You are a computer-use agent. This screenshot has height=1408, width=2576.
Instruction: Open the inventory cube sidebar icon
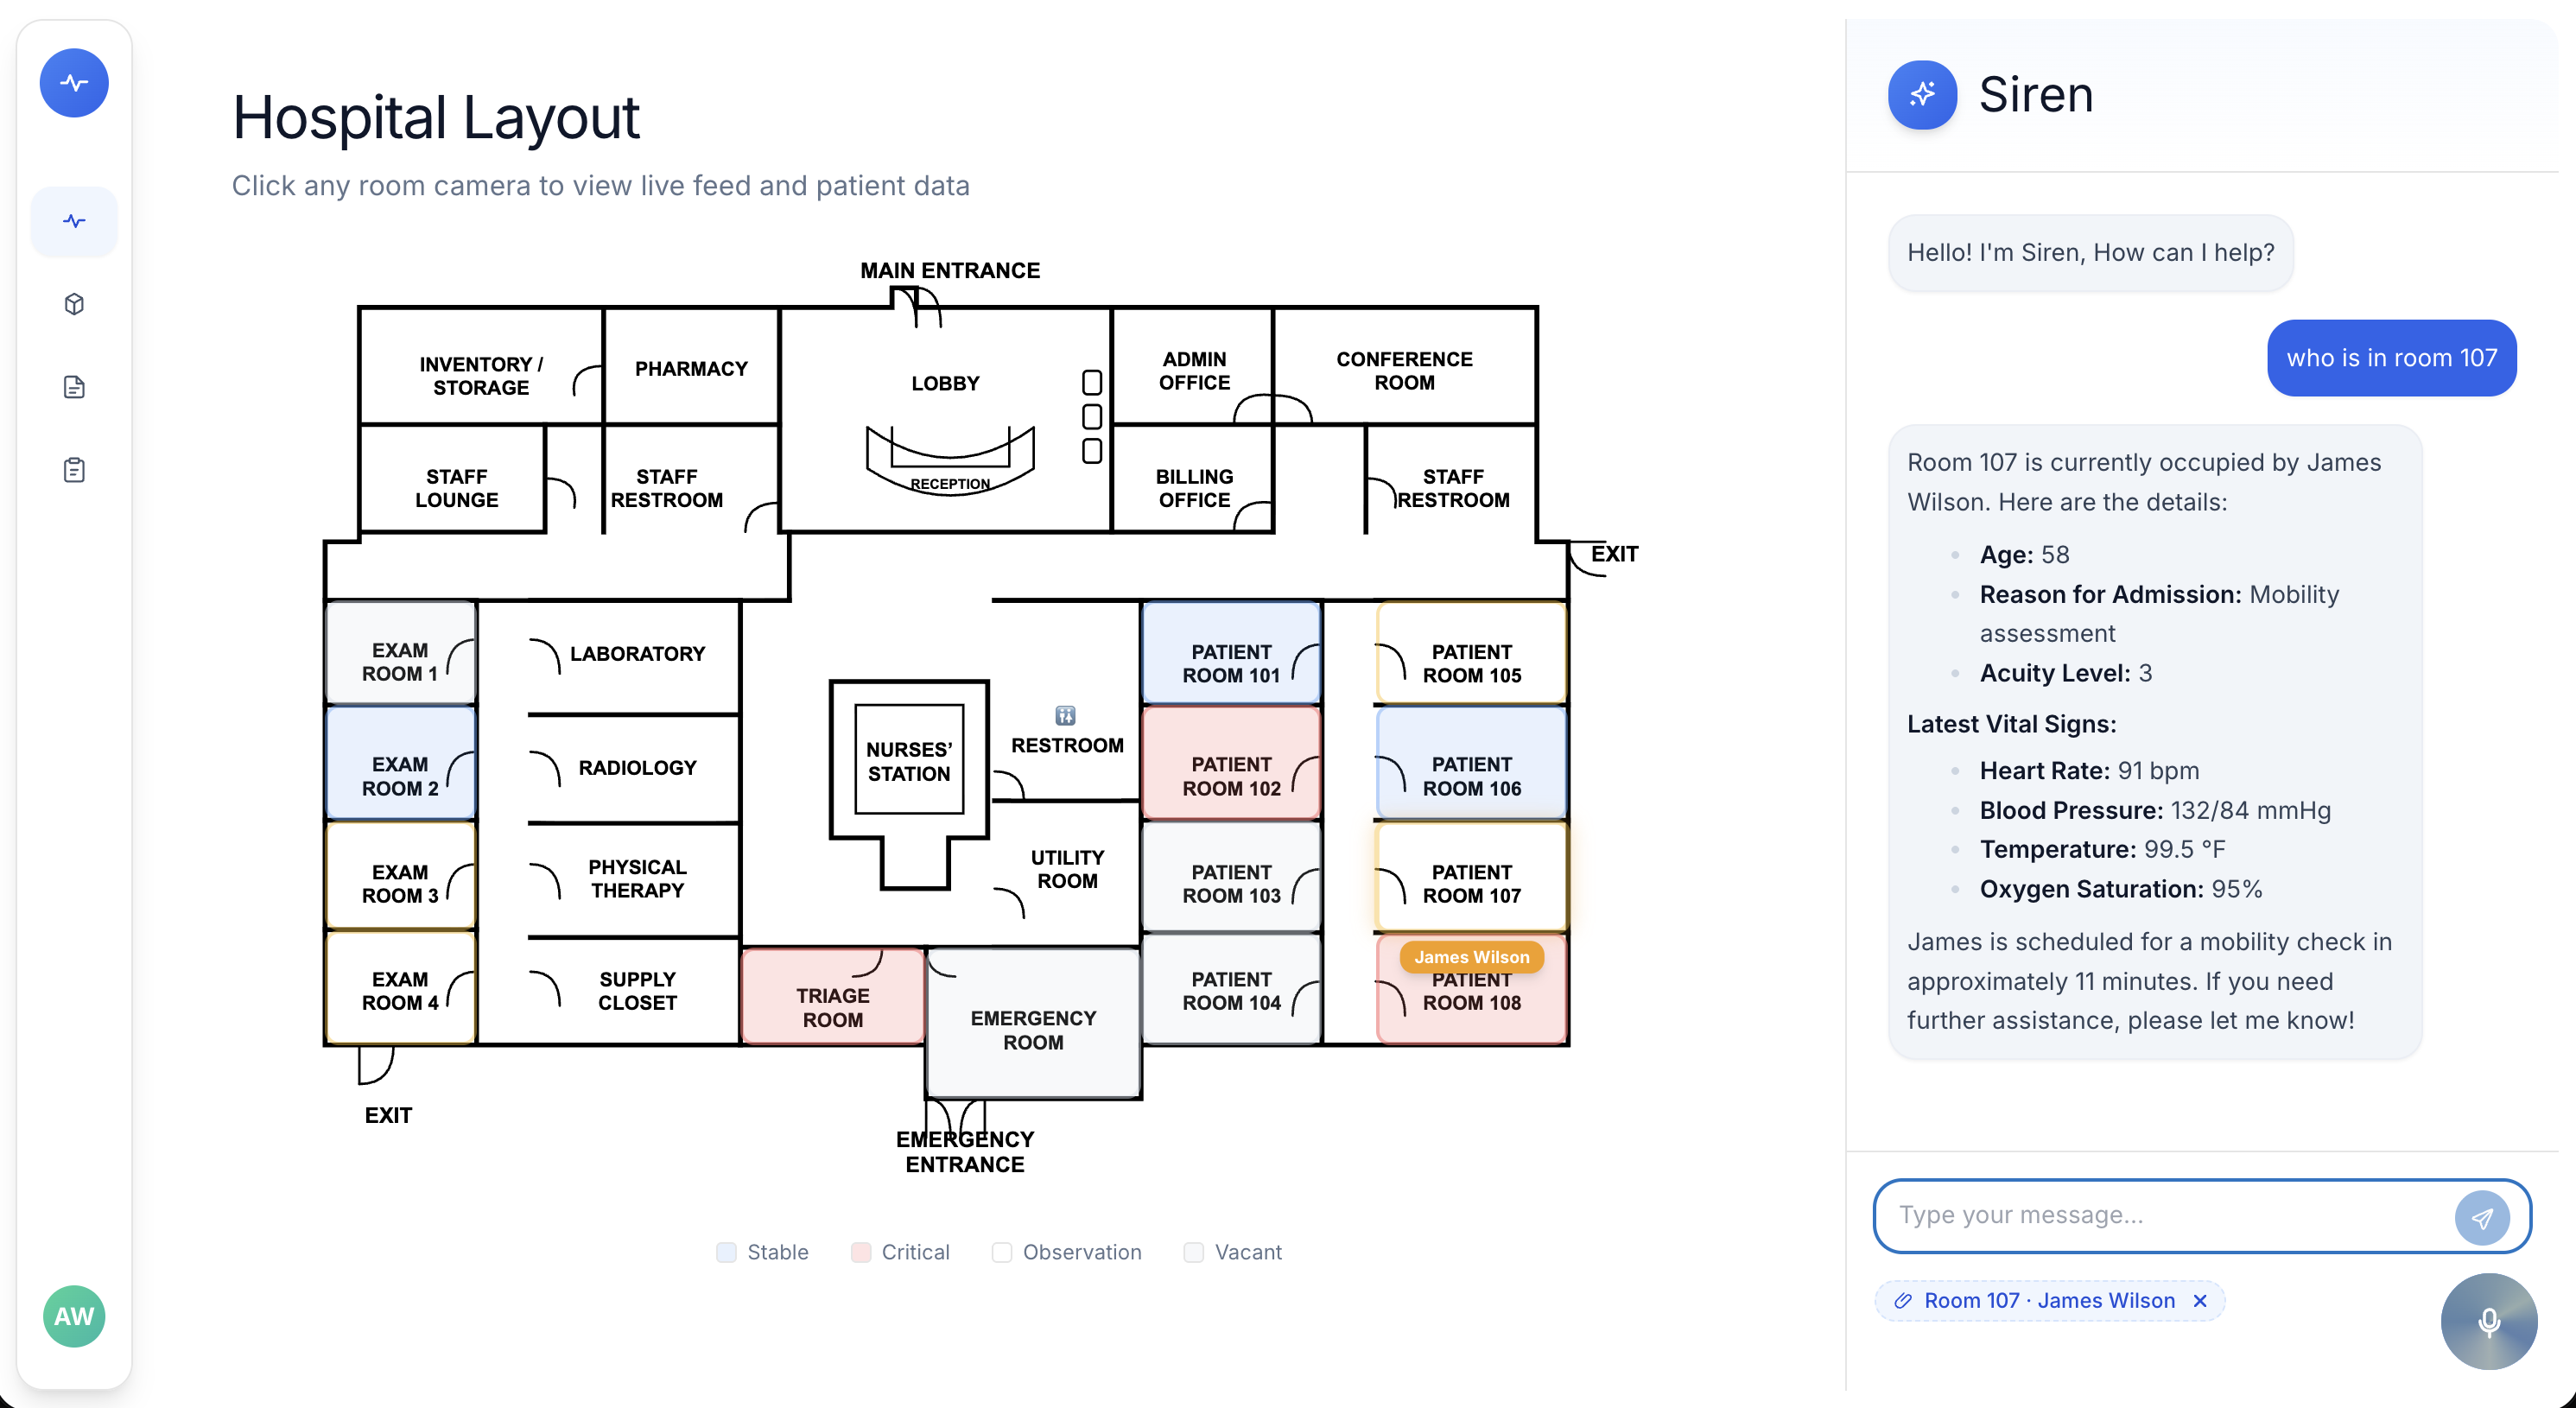(x=74, y=304)
